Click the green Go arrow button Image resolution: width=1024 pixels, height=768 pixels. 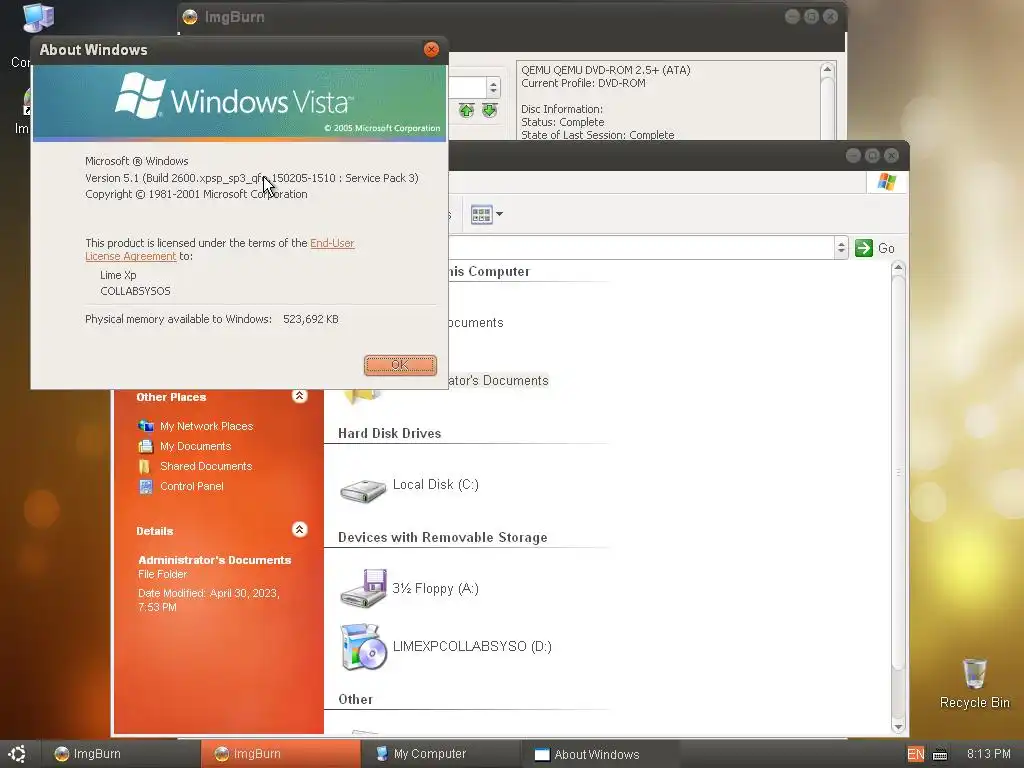pos(864,248)
